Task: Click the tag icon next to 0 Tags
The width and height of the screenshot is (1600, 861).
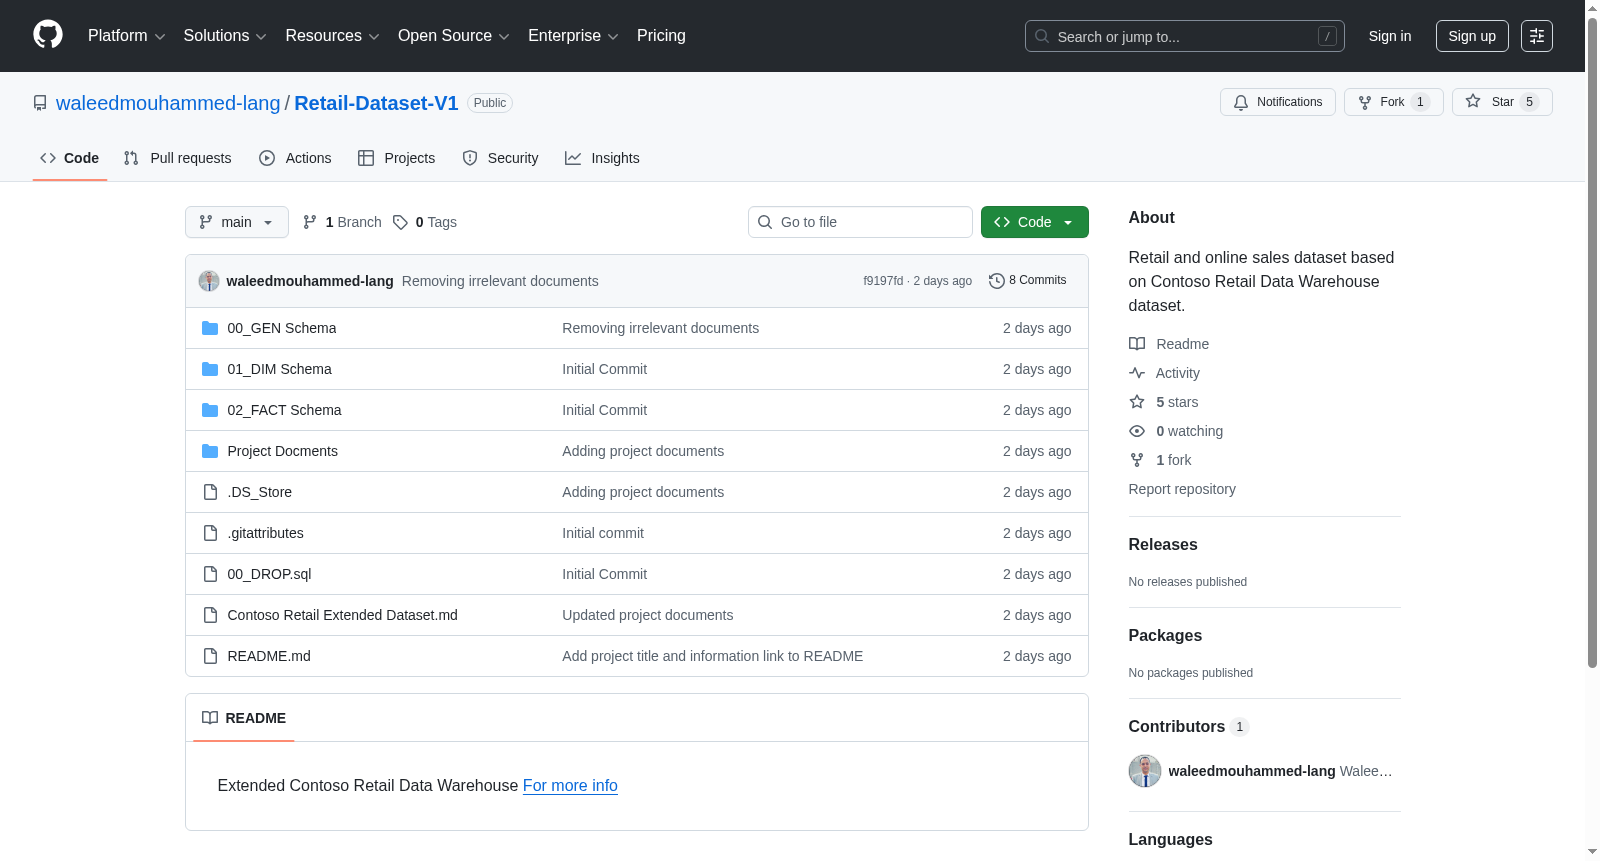Action: pyautogui.click(x=400, y=222)
